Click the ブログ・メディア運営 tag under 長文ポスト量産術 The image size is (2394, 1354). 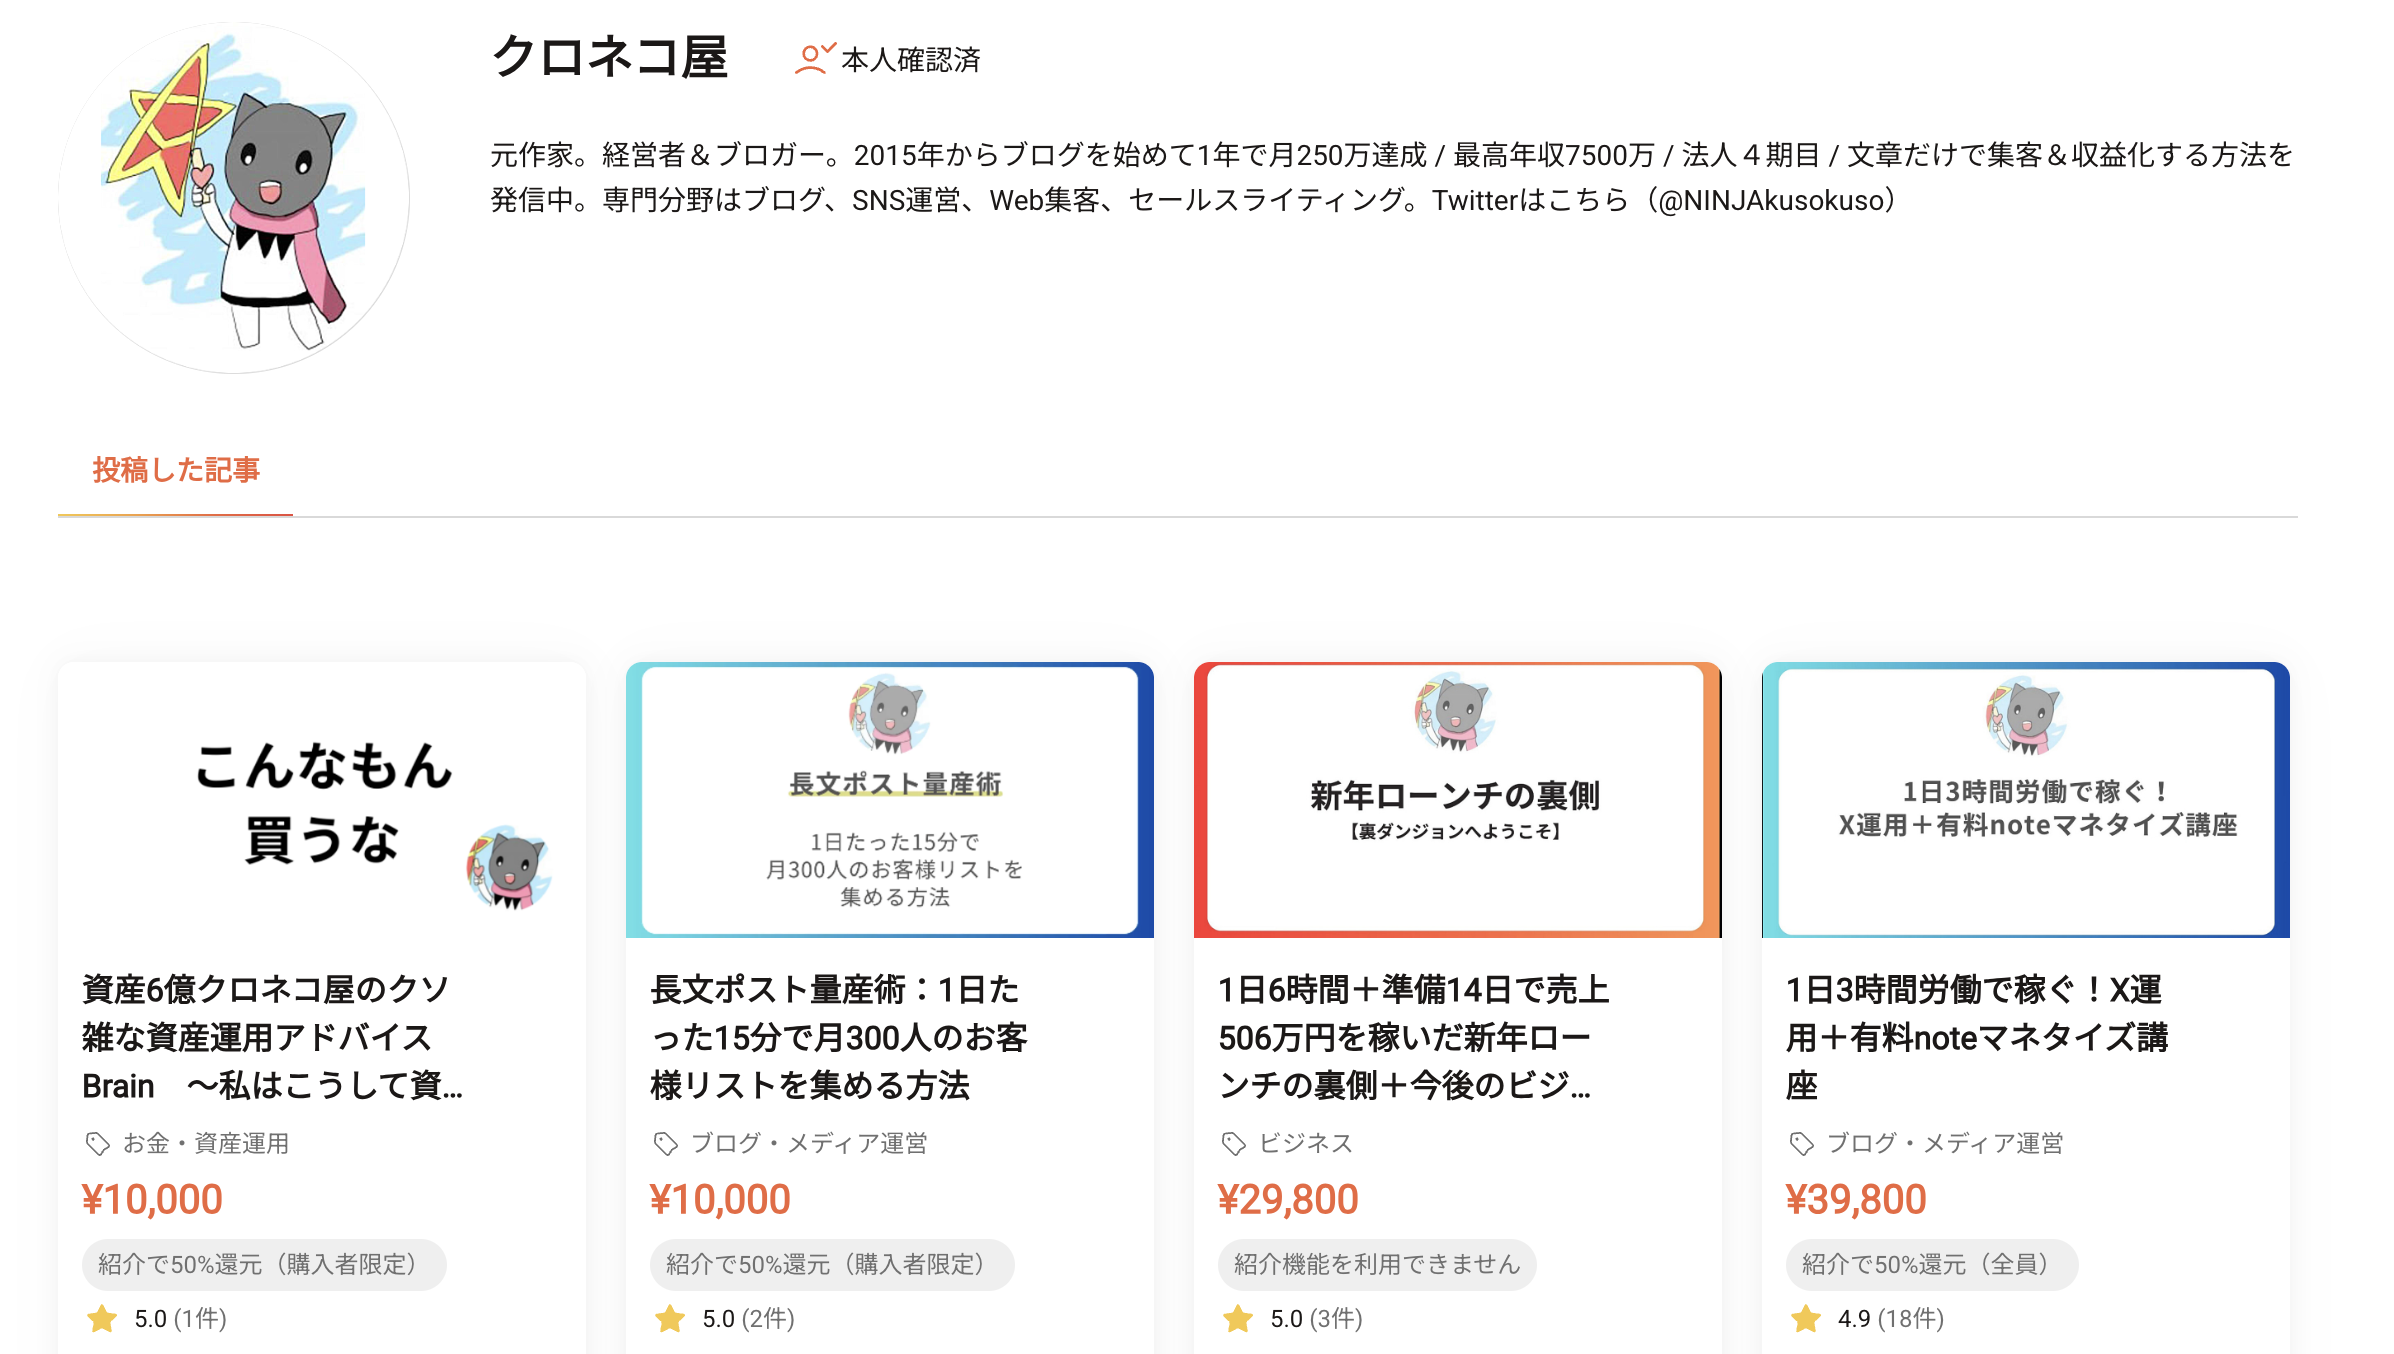pos(808,1143)
